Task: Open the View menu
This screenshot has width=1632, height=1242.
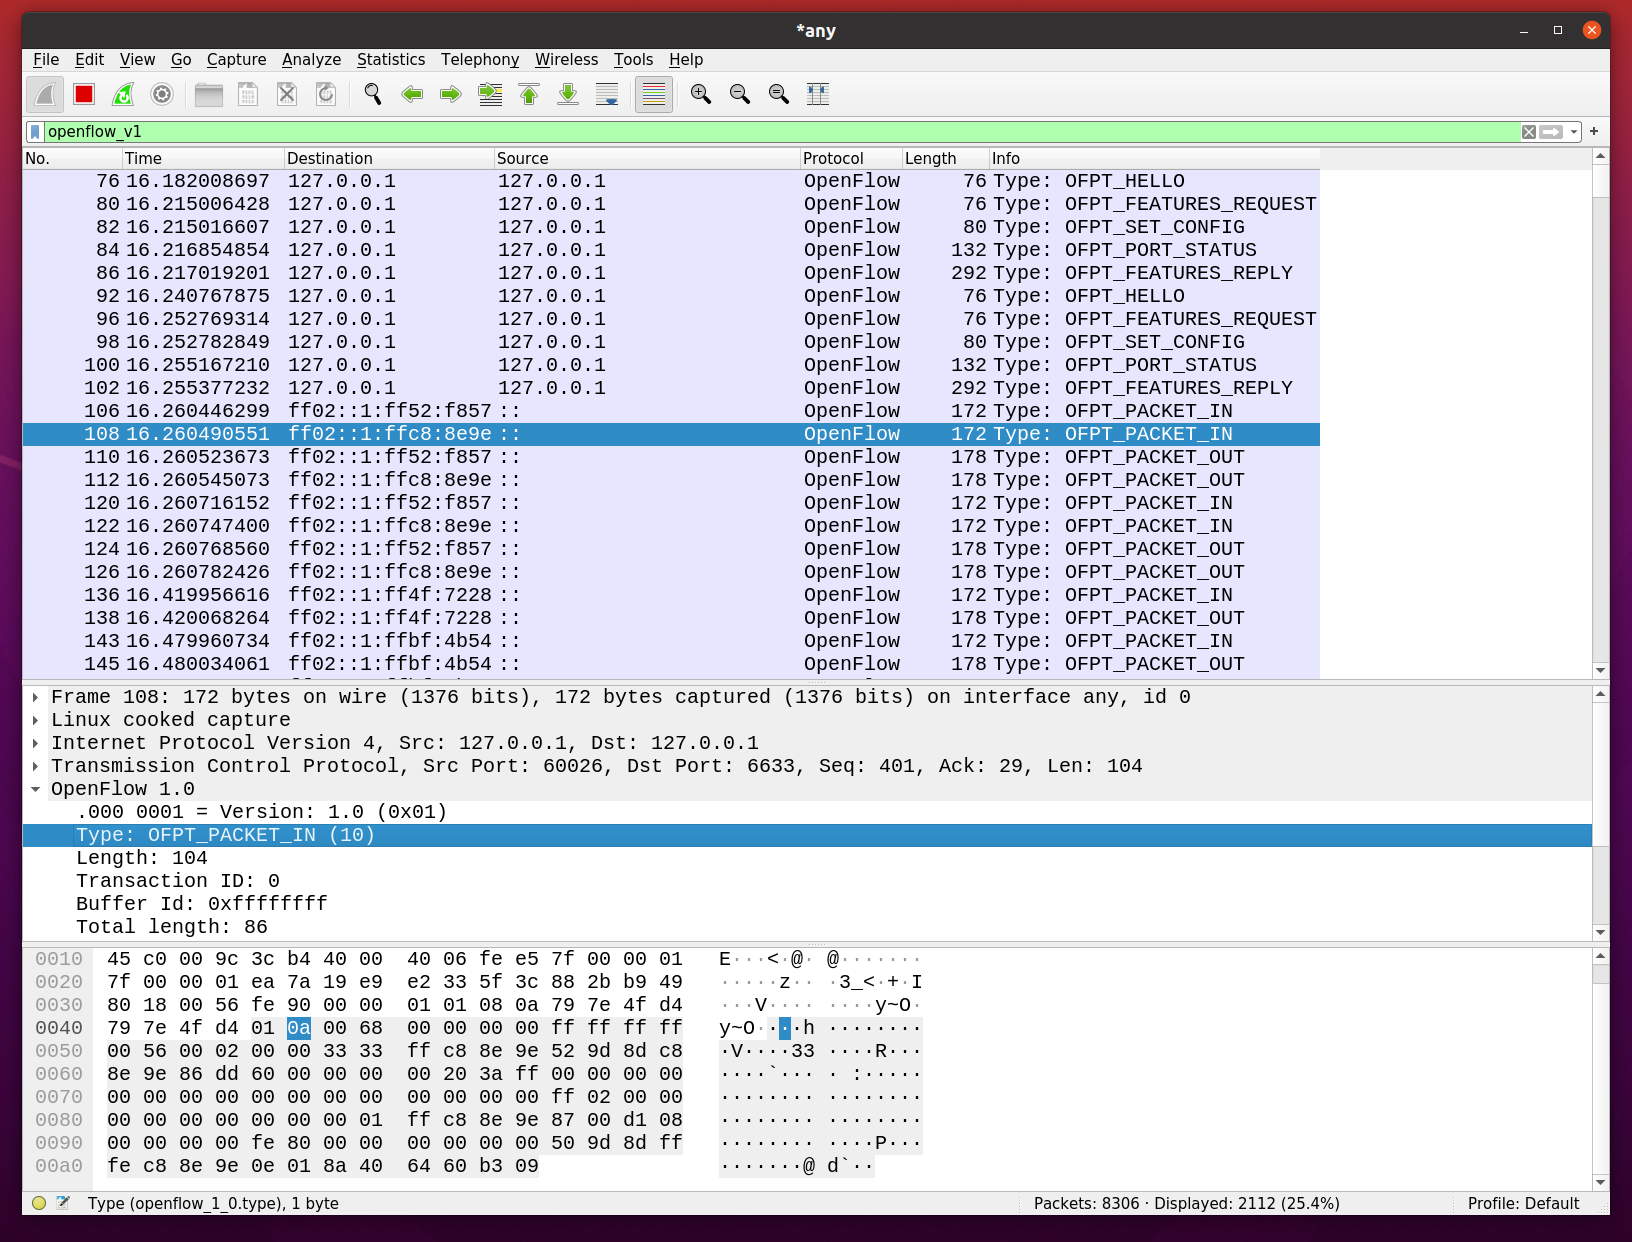Action: [137, 60]
